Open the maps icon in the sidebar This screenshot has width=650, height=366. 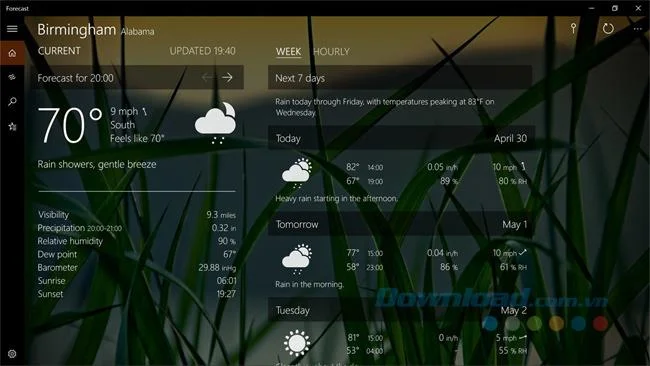click(x=12, y=77)
